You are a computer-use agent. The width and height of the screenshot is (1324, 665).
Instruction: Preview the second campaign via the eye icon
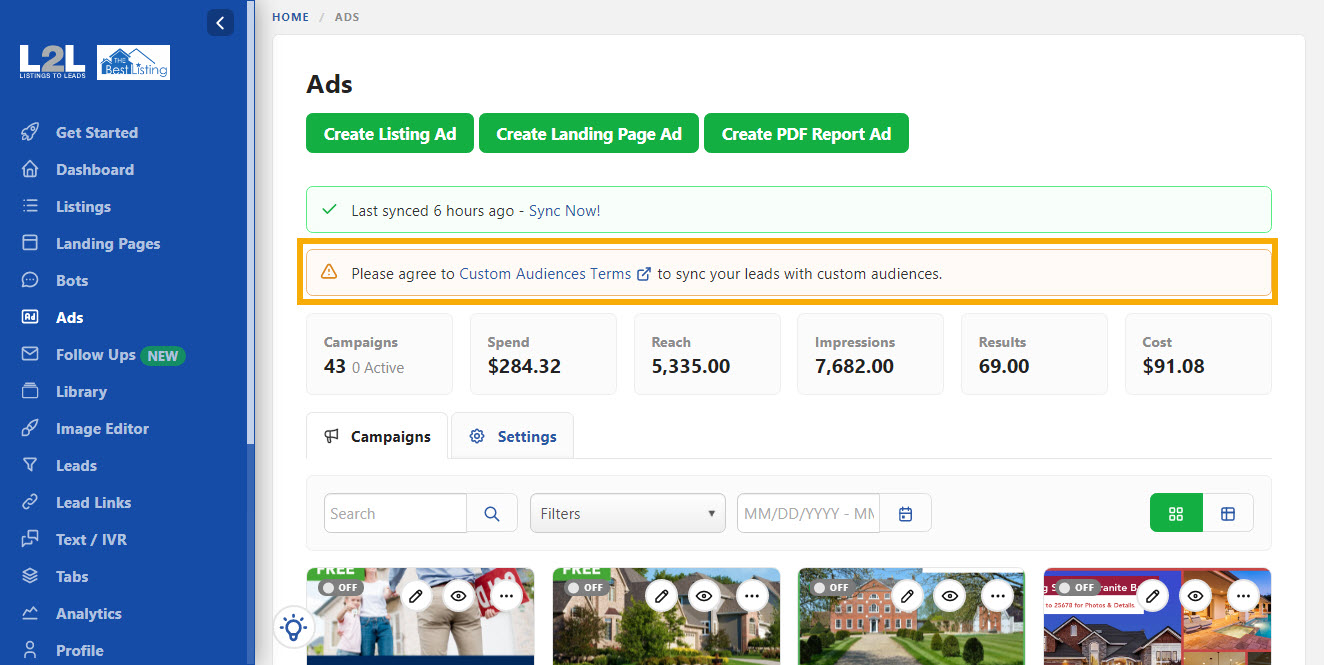coord(704,595)
